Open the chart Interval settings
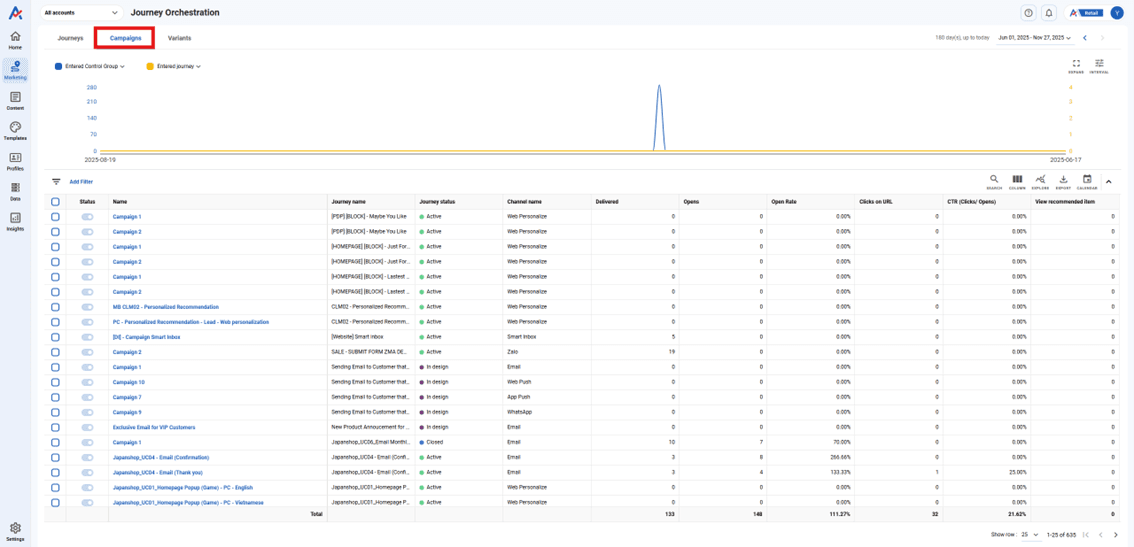Viewport: 1134px width, 547px height. [1099, 66]
